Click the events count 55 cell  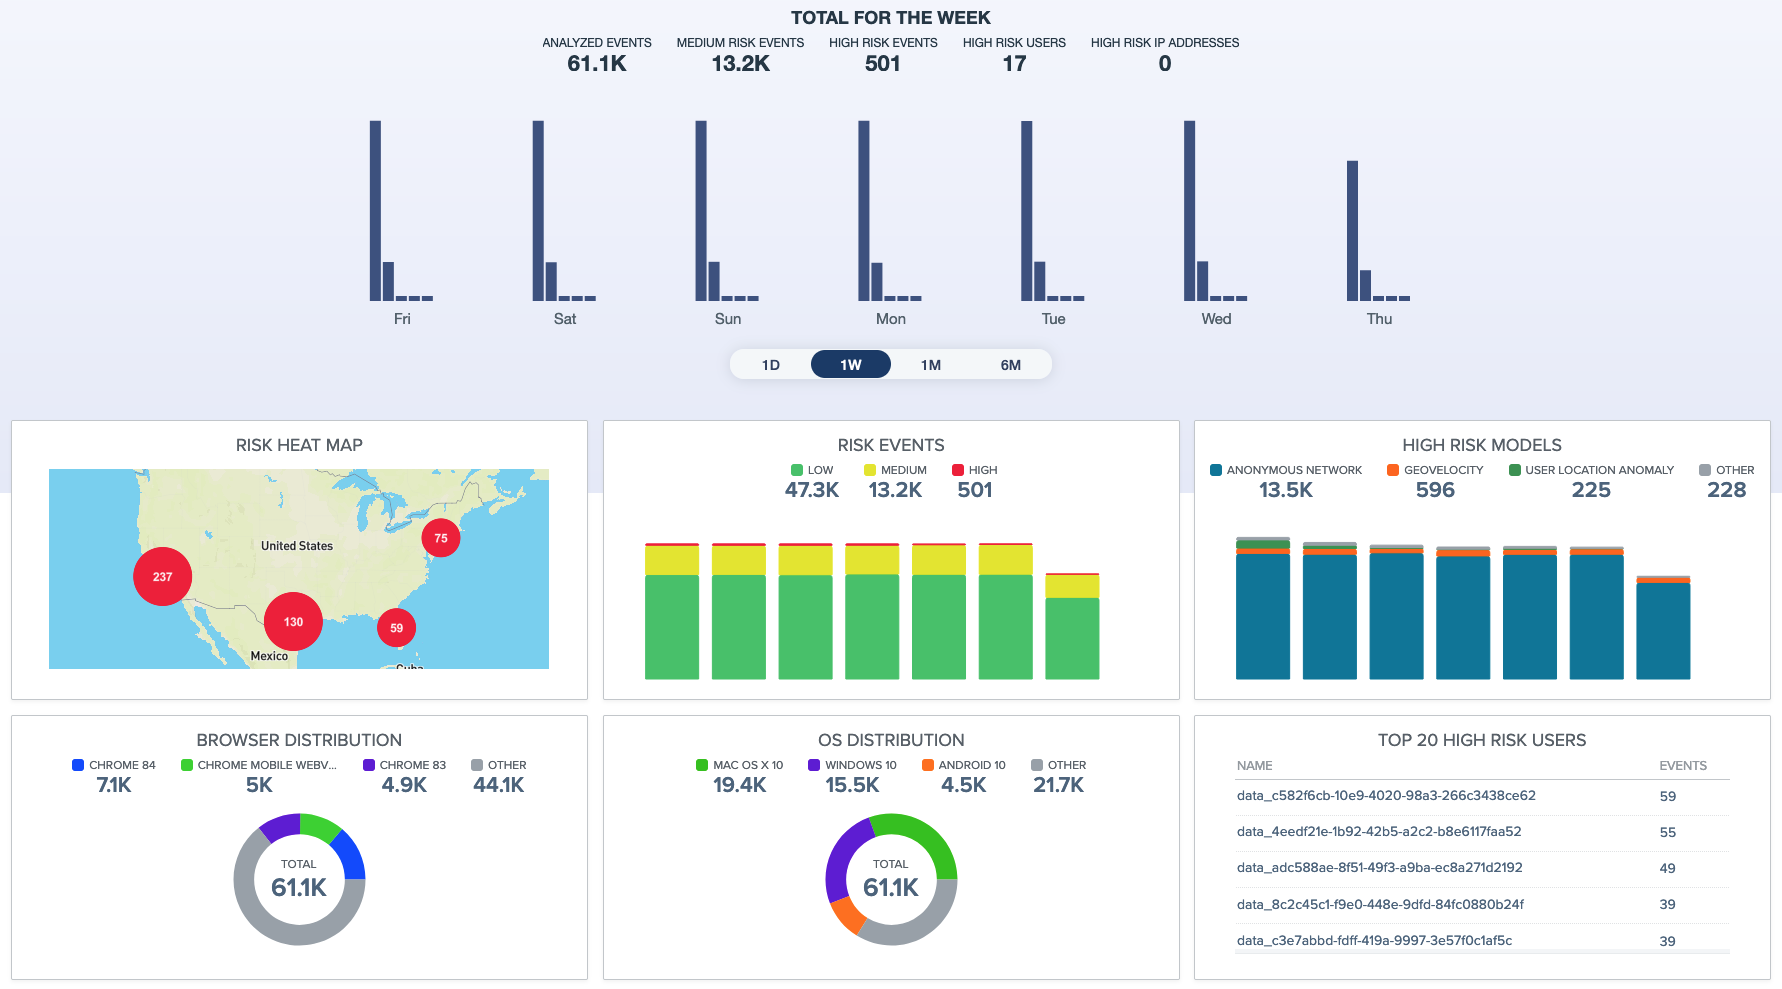coord(1668,833)
